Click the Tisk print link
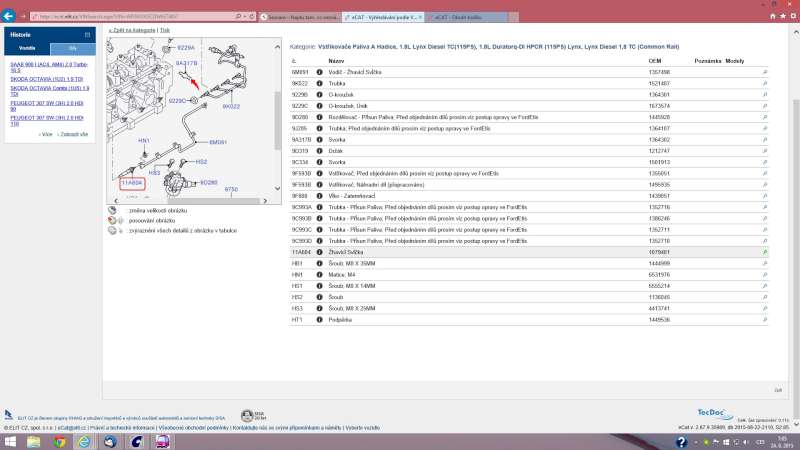The width and height of the screenshot is (800, 450). [x=164, y=30]
